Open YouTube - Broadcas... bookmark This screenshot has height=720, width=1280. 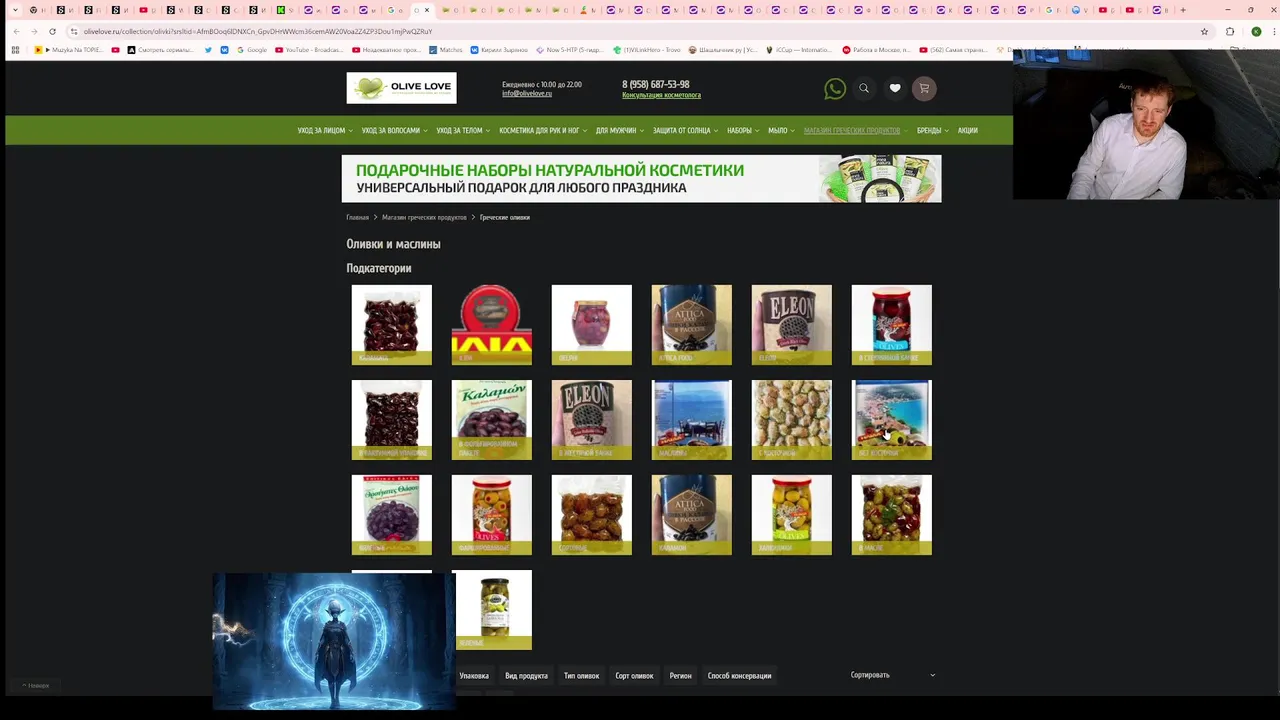(x=309, y=49)
